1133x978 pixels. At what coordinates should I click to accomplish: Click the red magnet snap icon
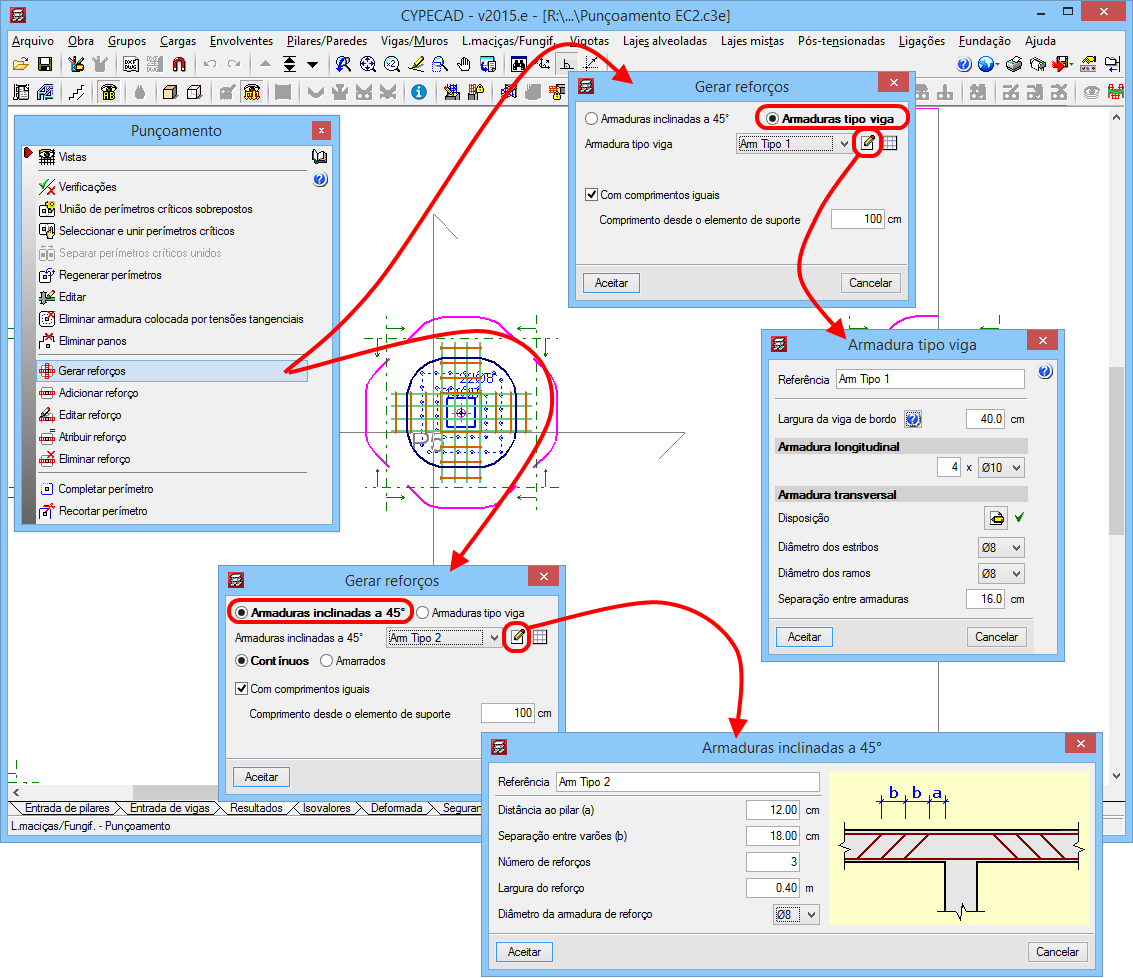tap(178, 64)
